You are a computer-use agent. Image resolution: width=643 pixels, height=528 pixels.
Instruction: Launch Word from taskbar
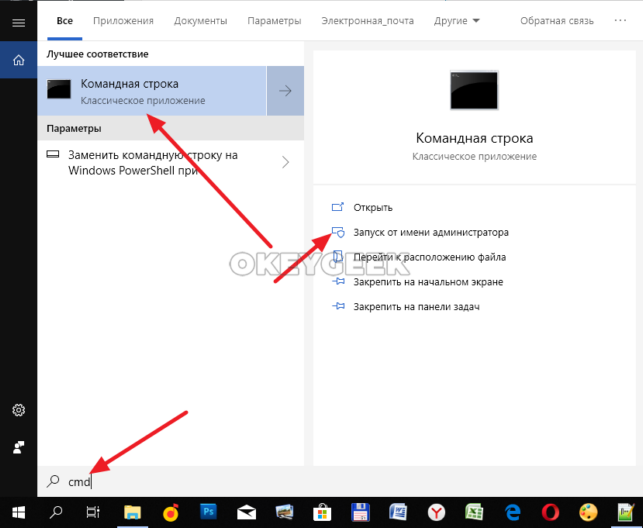tap(398, 512)
